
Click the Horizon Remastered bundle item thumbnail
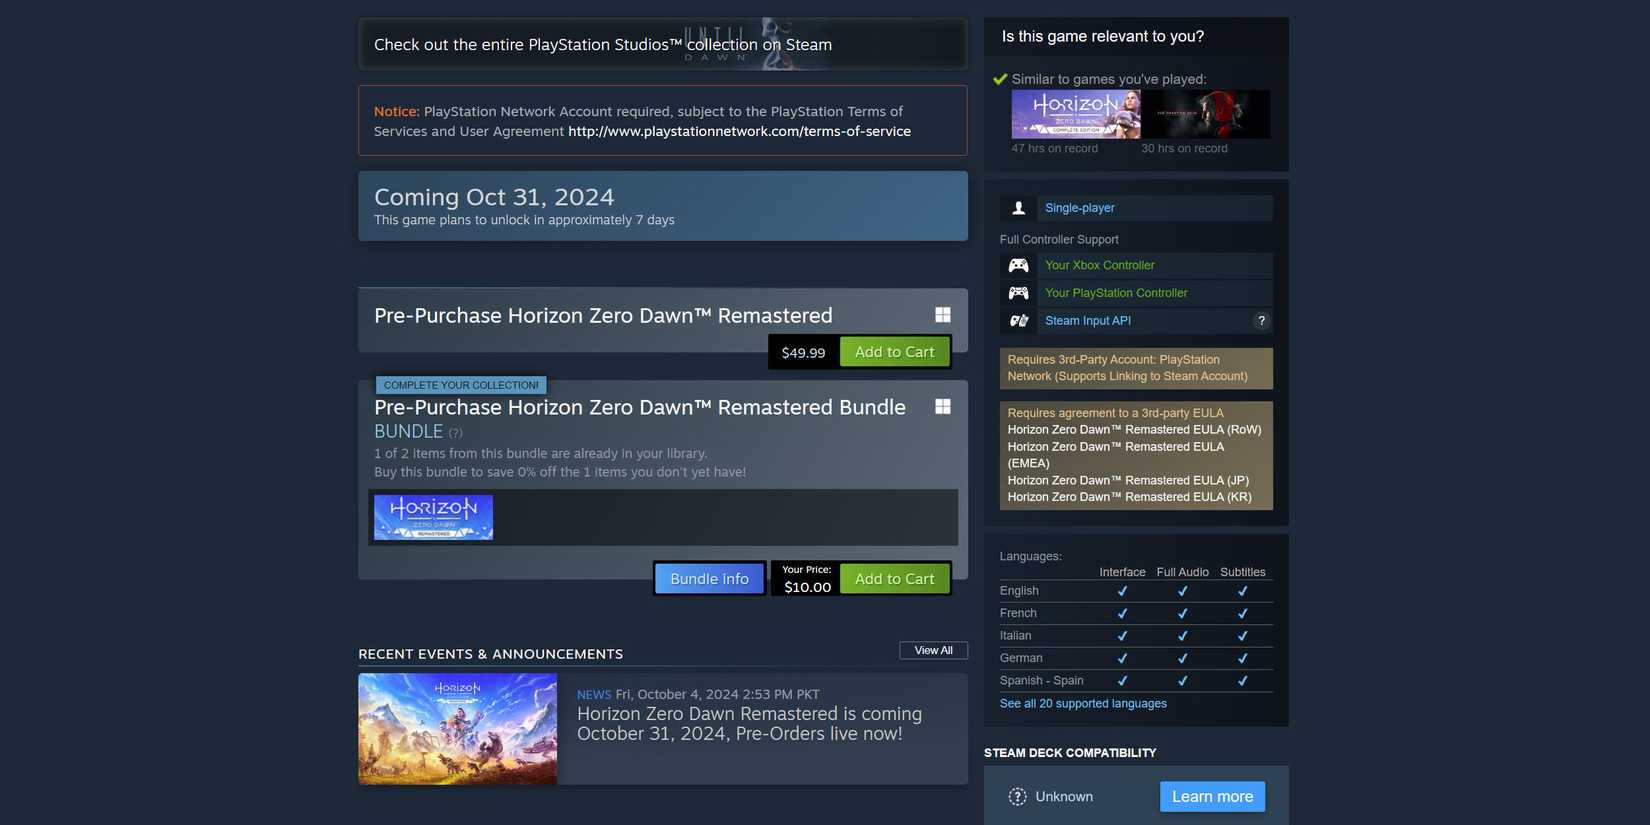(433, 518)
